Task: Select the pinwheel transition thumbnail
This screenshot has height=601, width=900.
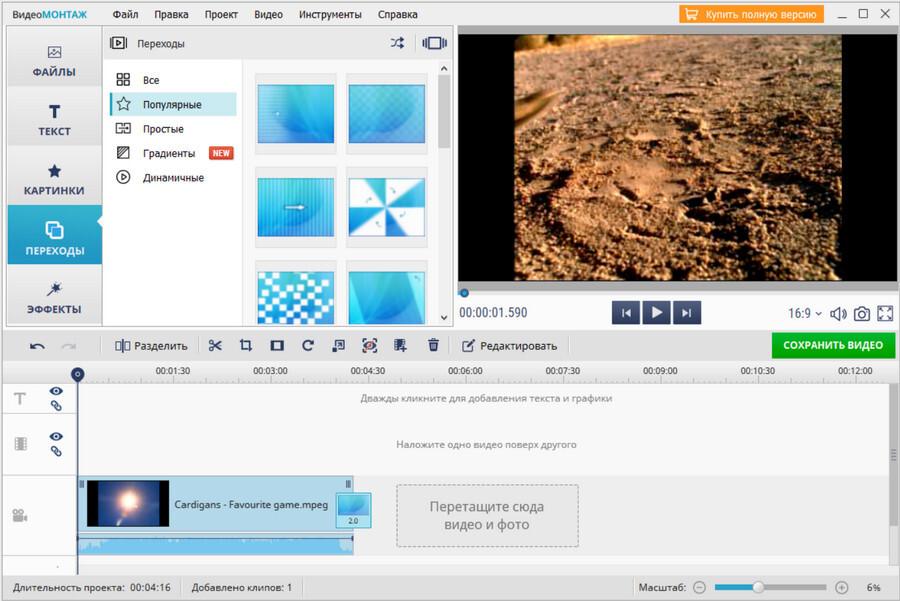Action: click(x=386, y=207)
